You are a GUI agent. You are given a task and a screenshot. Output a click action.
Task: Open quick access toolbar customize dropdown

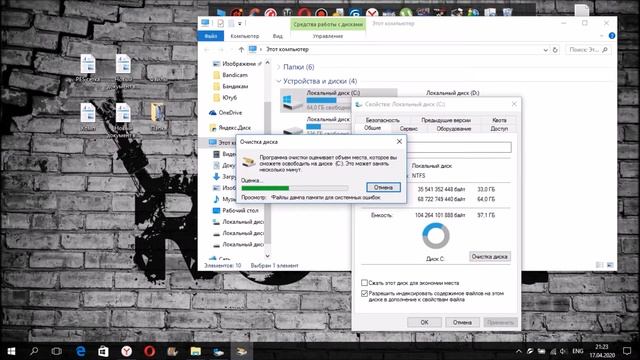pos(240,24)
